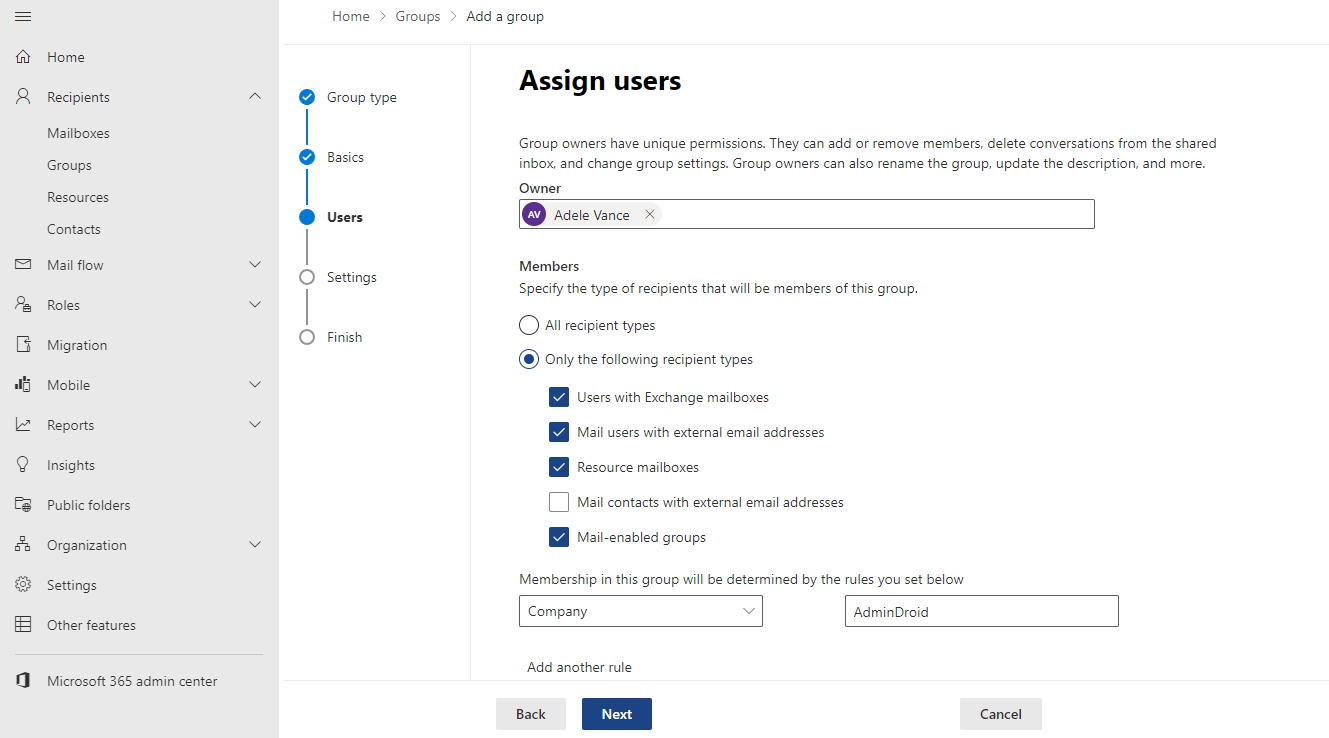Click the Add another rule link

click(579, 666)
